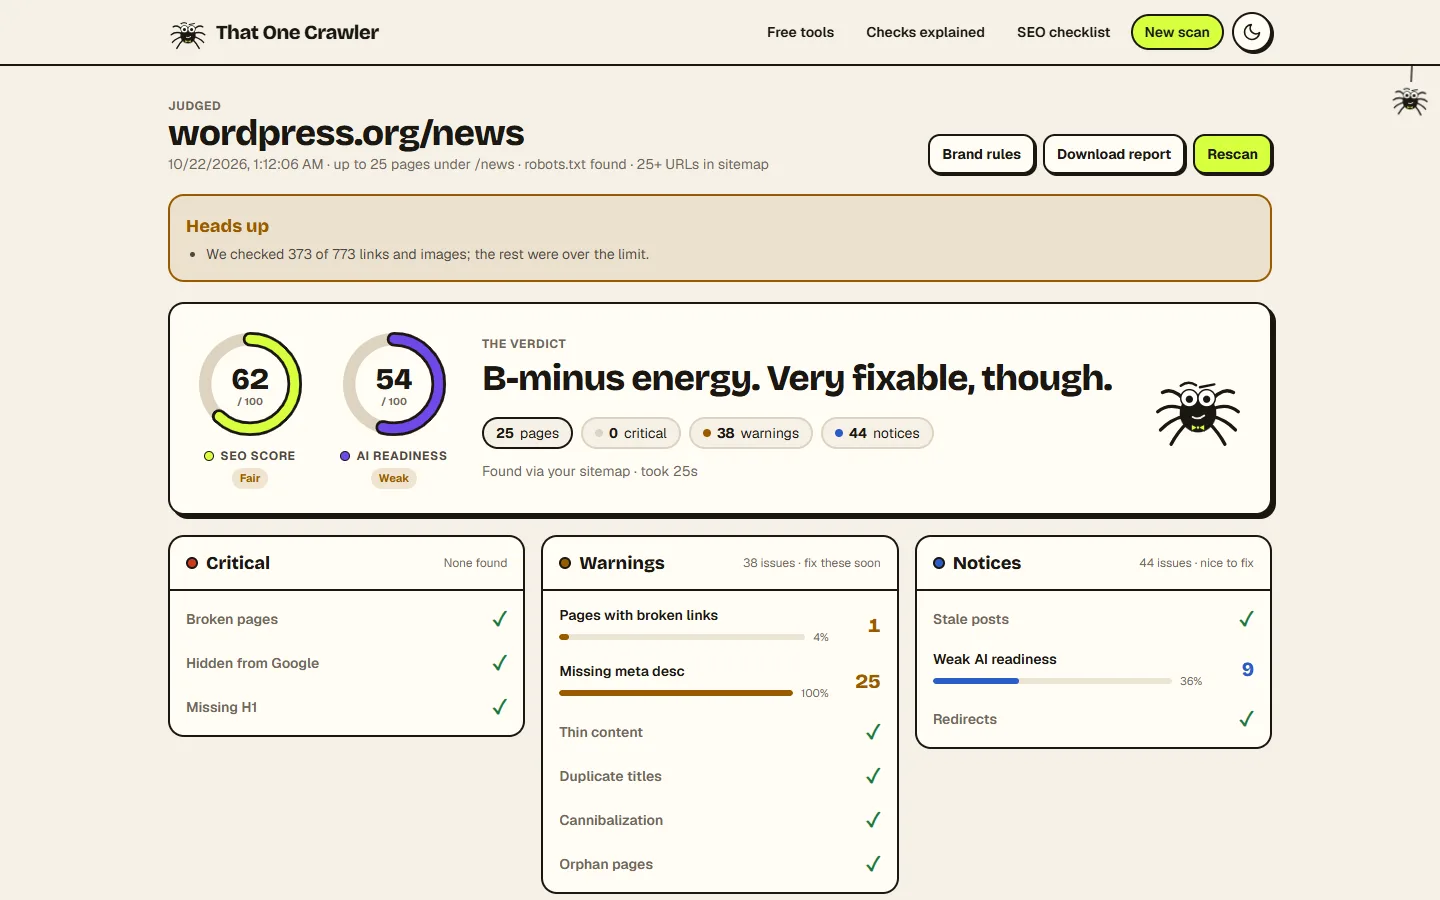Click the Weak AI readiness progress bar
1440x900 pixels.
(x=1052, y=681)
